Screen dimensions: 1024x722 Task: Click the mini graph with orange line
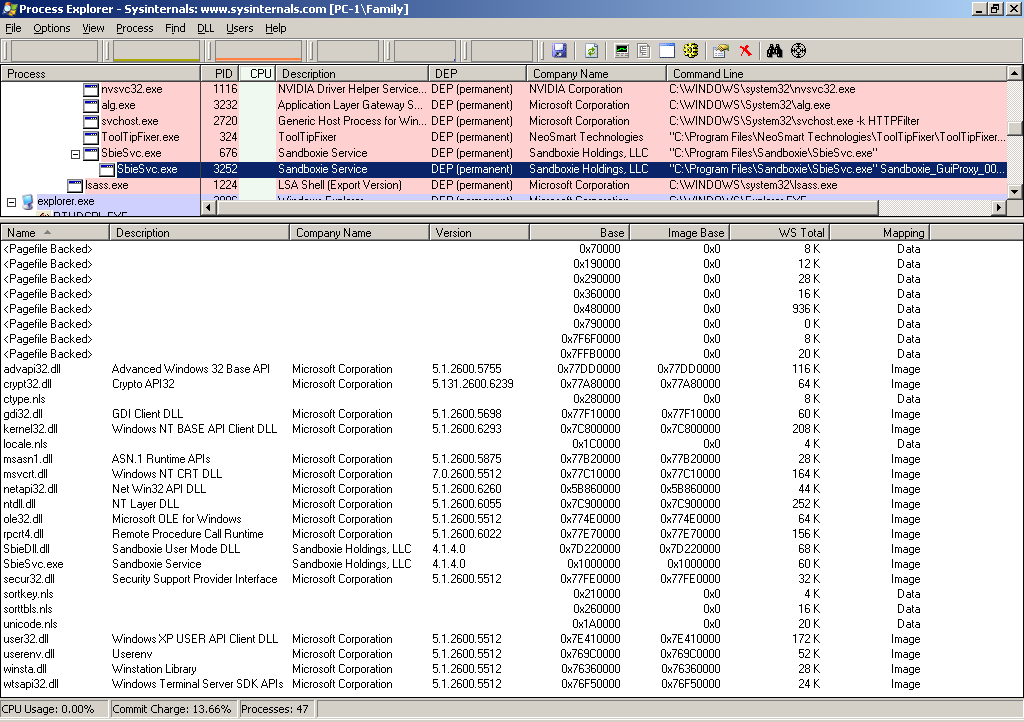(258, 51)
